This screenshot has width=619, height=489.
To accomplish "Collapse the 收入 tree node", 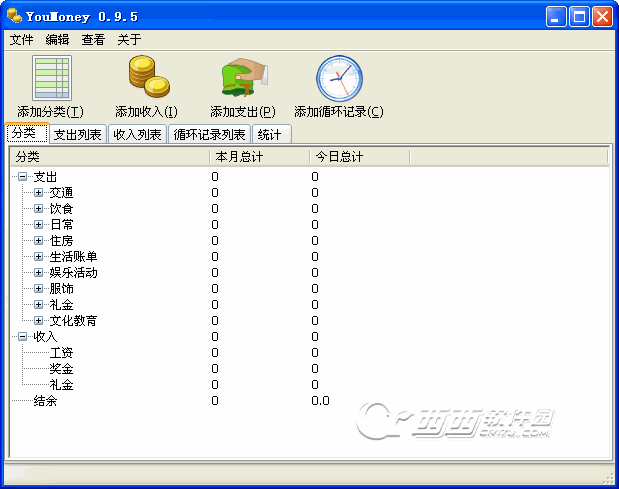I will pos(23,337).
